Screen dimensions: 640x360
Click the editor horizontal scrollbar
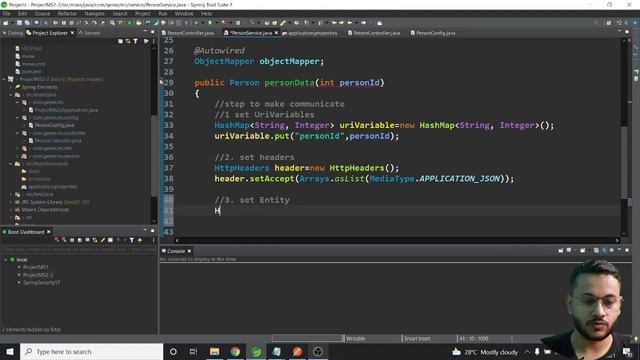coord(397,240)
